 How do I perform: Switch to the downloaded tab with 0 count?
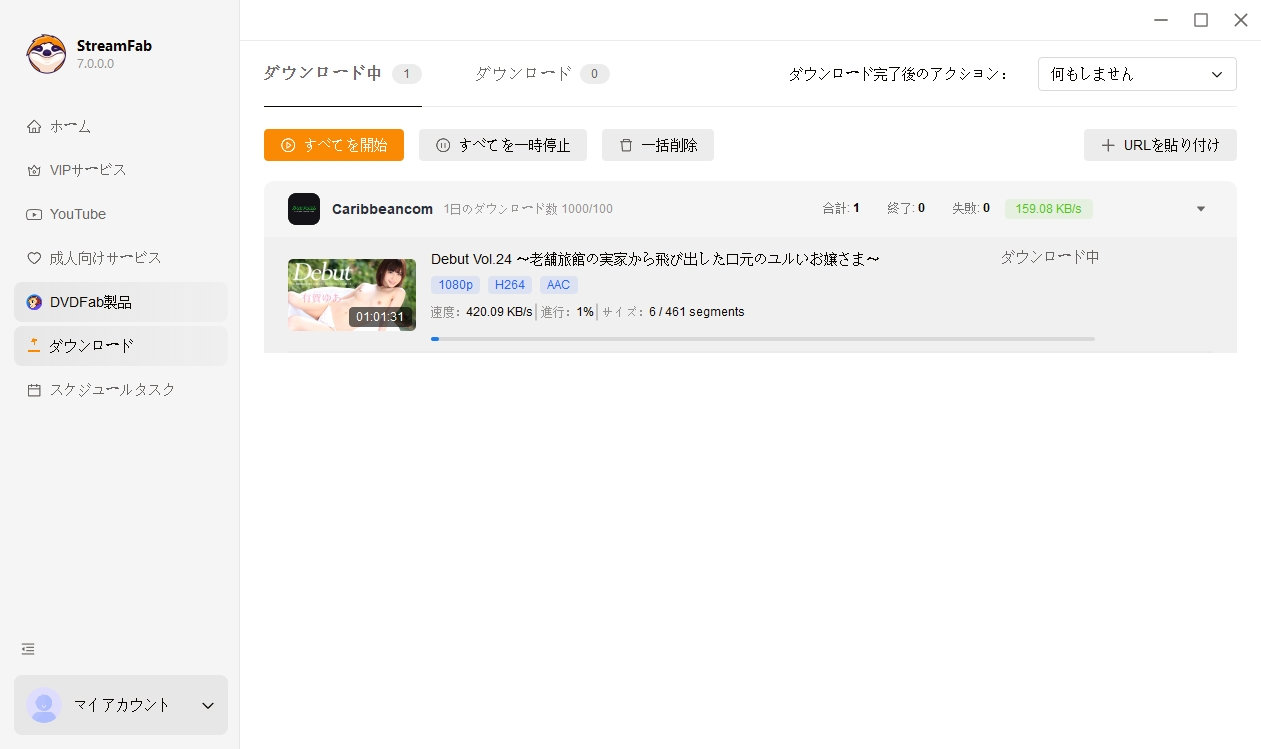pyautogui.click(x=541, y=74)
